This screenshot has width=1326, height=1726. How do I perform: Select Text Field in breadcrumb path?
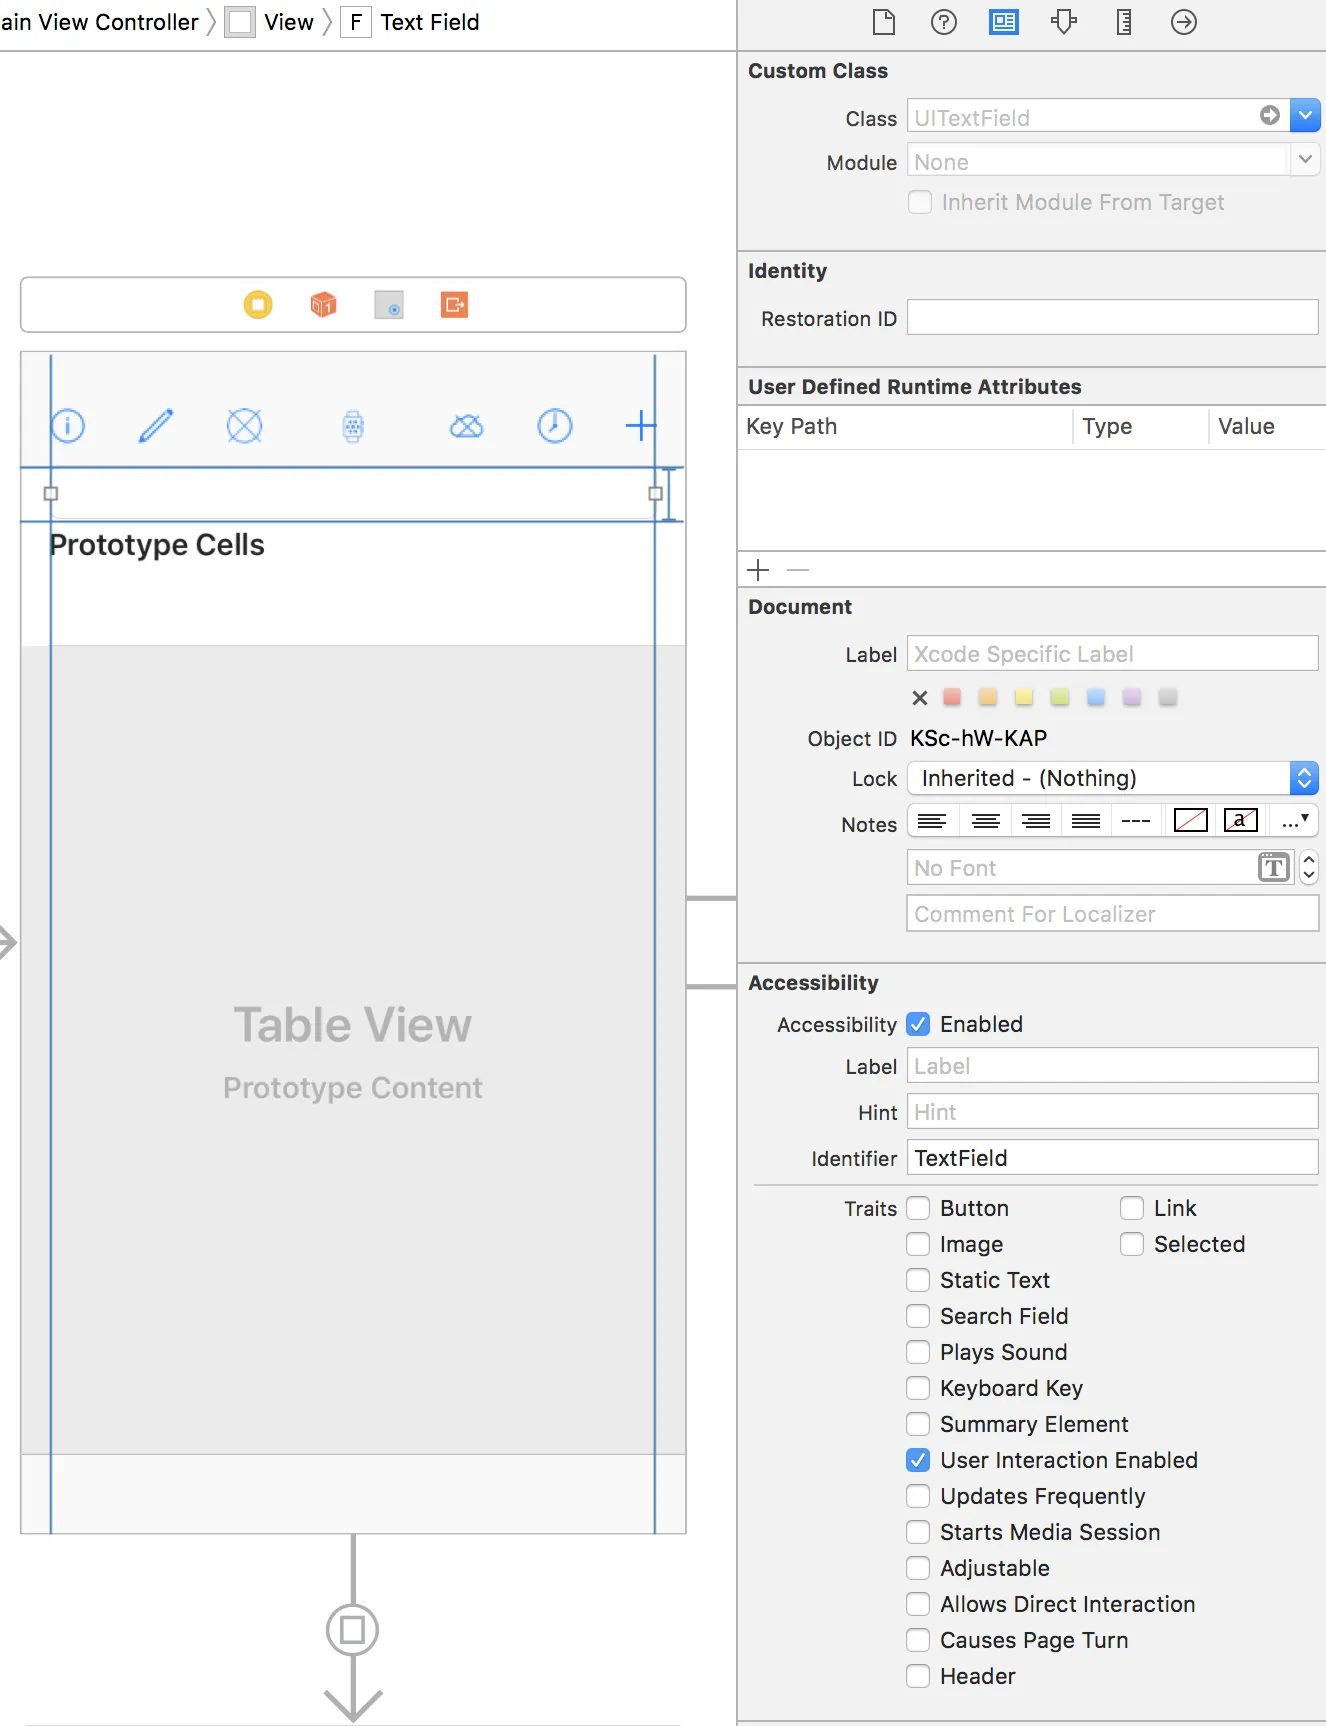(x=410, y=22)
